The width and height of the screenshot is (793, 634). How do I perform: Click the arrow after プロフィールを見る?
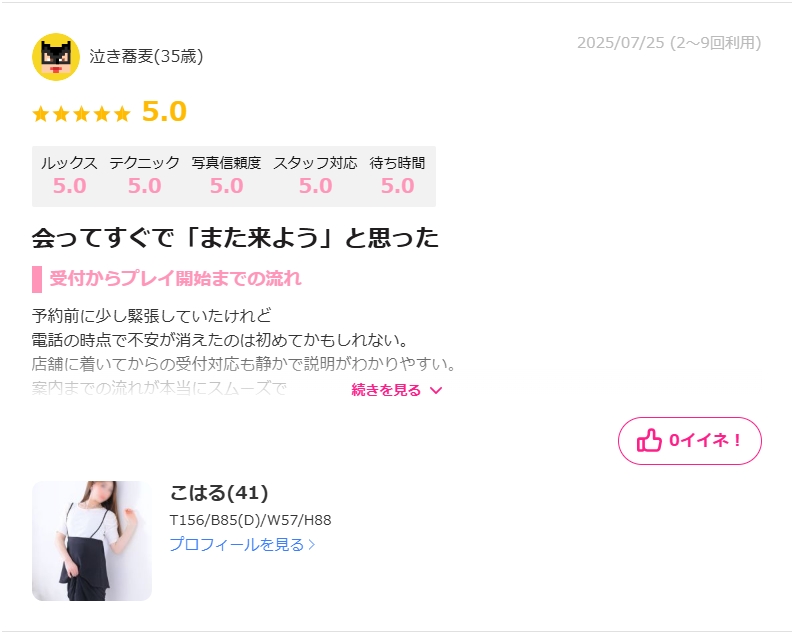coord(312,545)
